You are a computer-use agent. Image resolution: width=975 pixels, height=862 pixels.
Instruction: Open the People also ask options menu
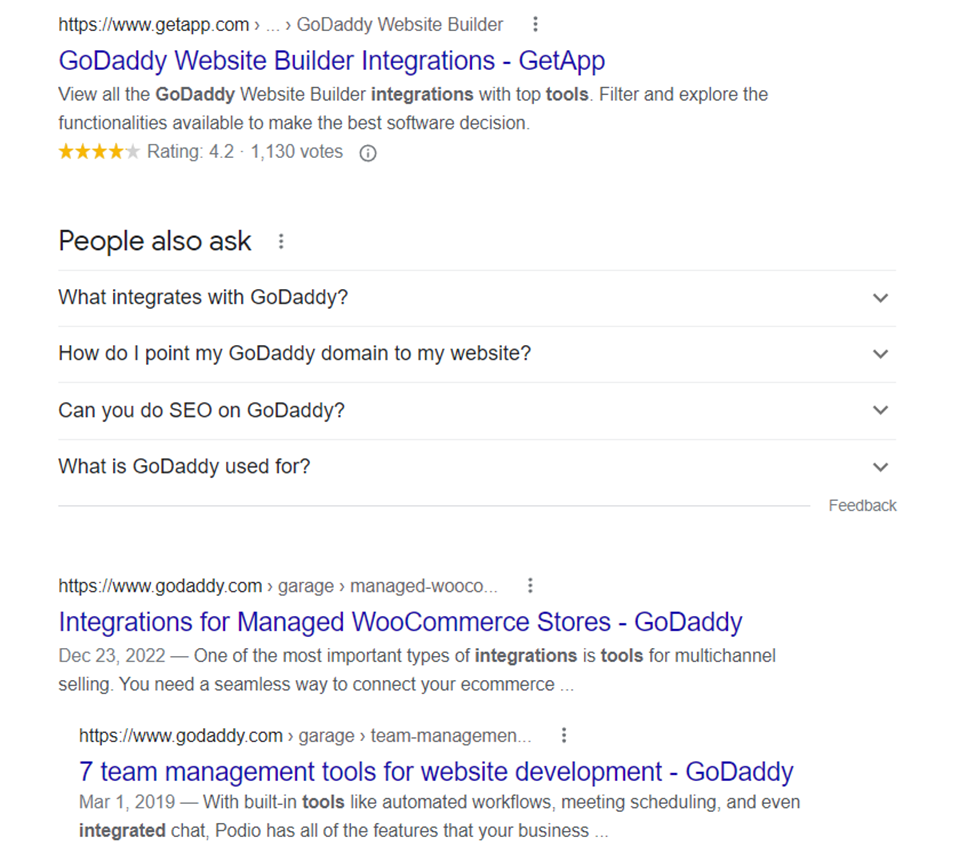click(281, 241)
